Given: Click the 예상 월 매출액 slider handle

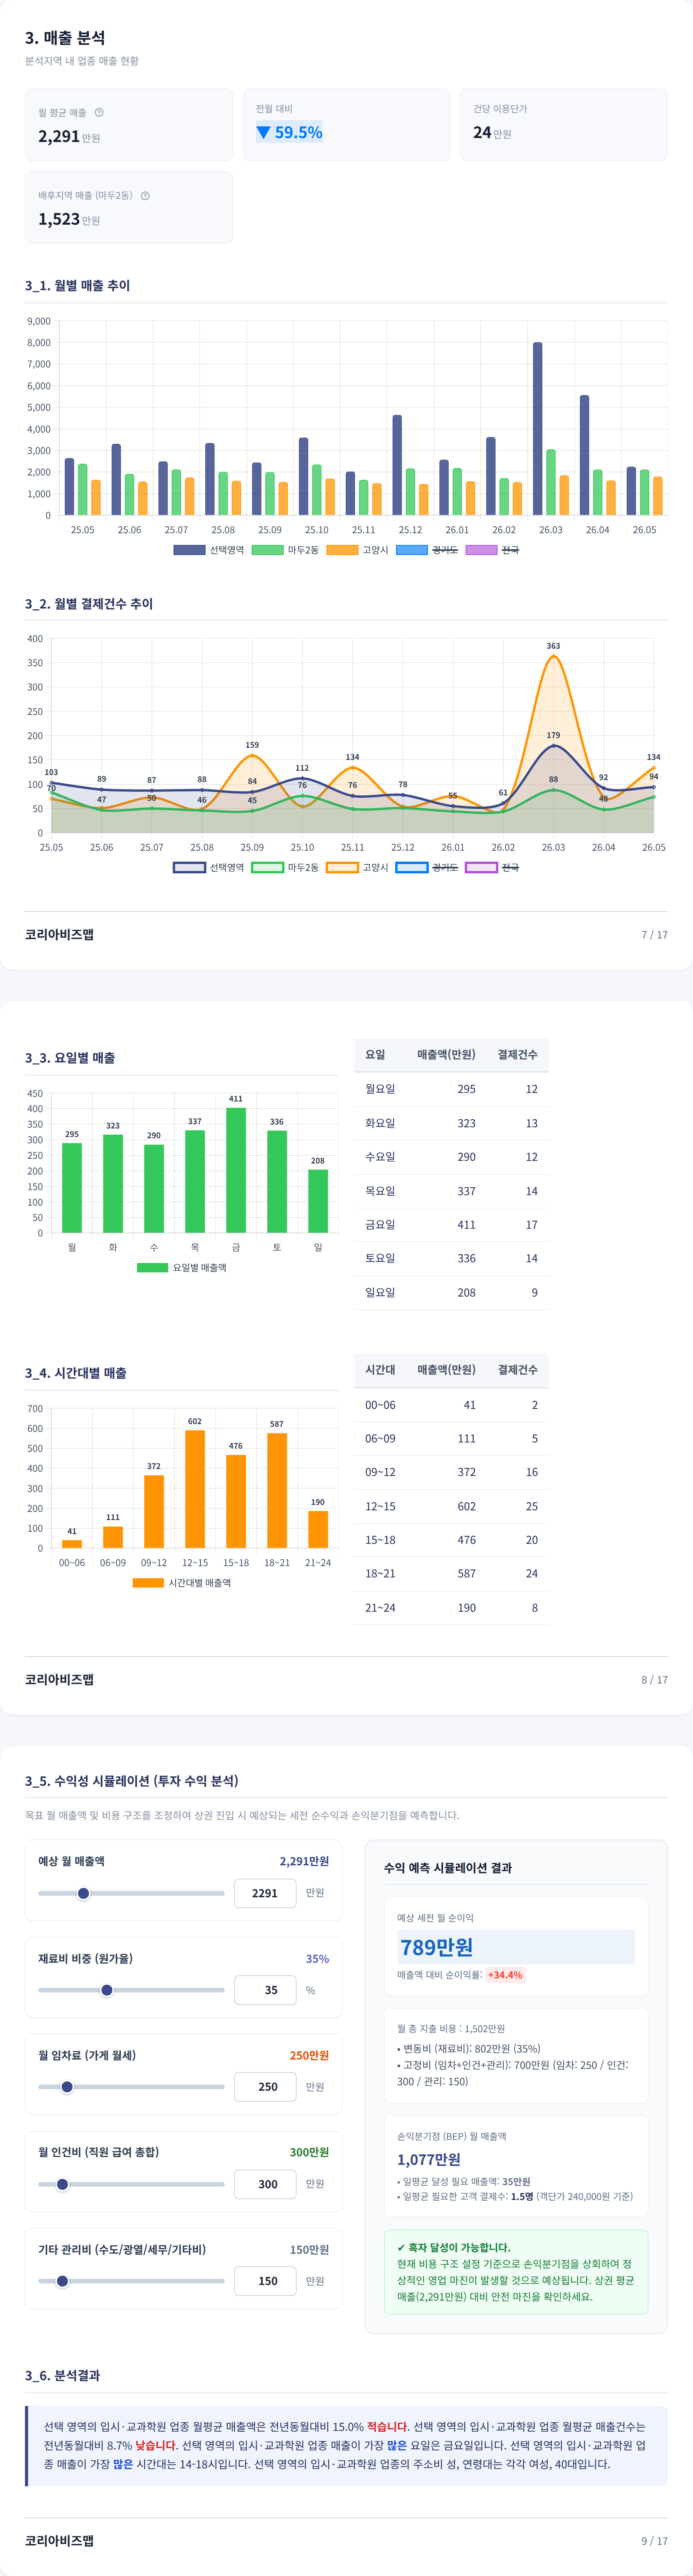Looking at the screenshot, I should (83, 1893).
